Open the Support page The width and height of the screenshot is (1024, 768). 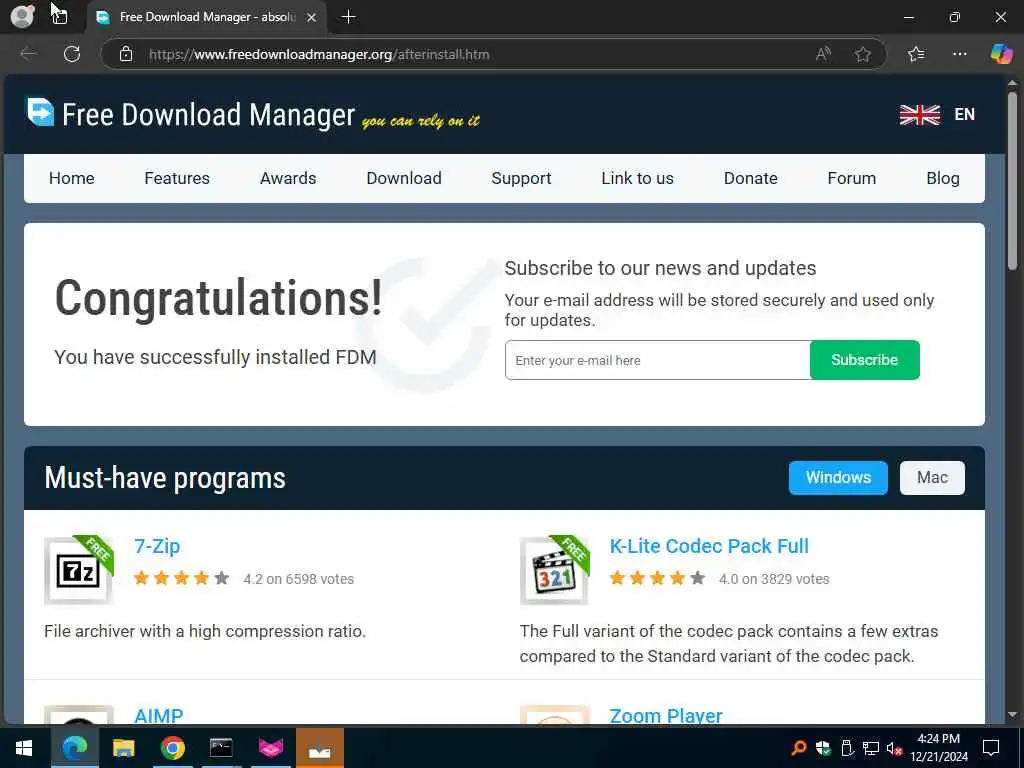point(521,178)
